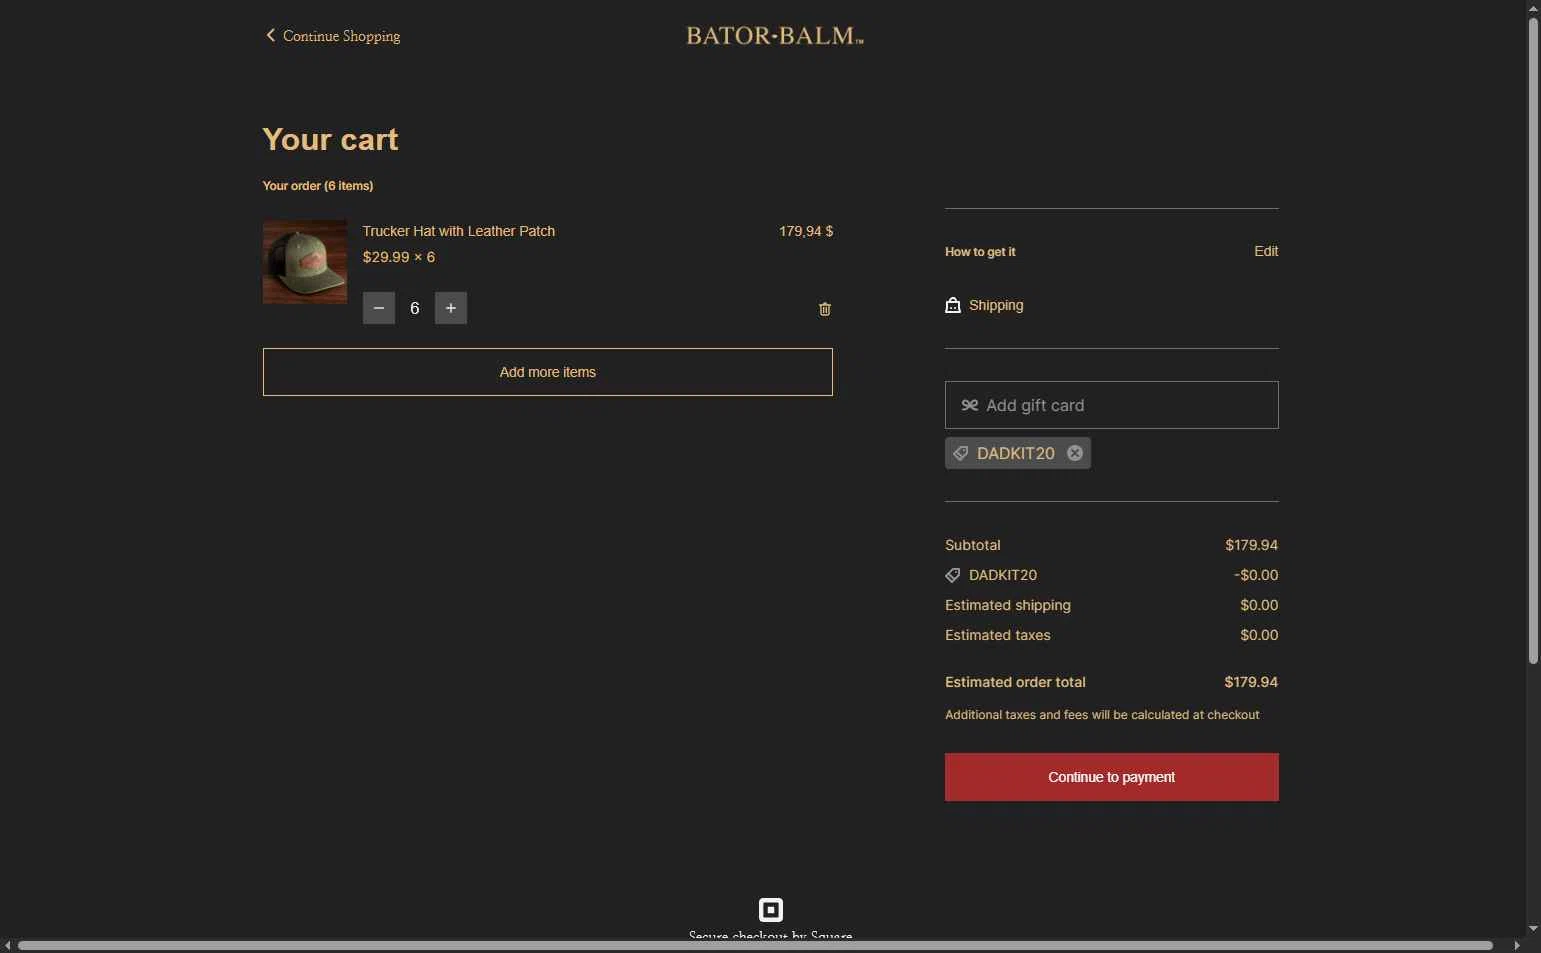Select the $29.99 × 6 unit price text
Viewport: 1541px width, 953px height.
tap(399, 257)
